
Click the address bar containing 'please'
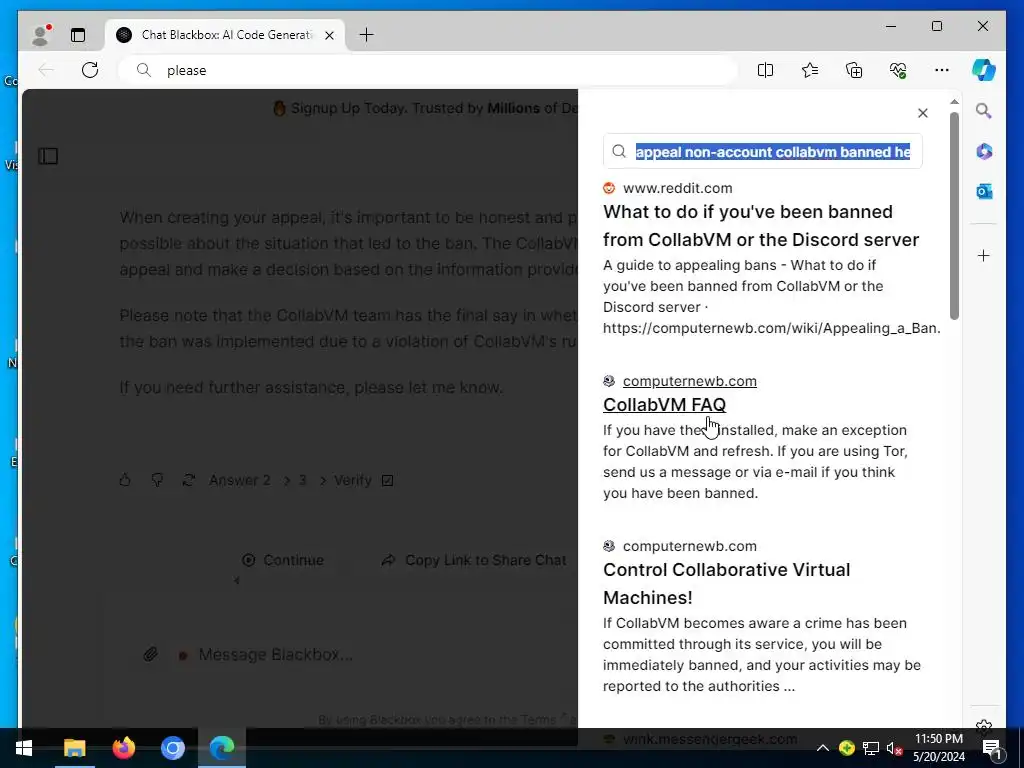tap(428, 70)
